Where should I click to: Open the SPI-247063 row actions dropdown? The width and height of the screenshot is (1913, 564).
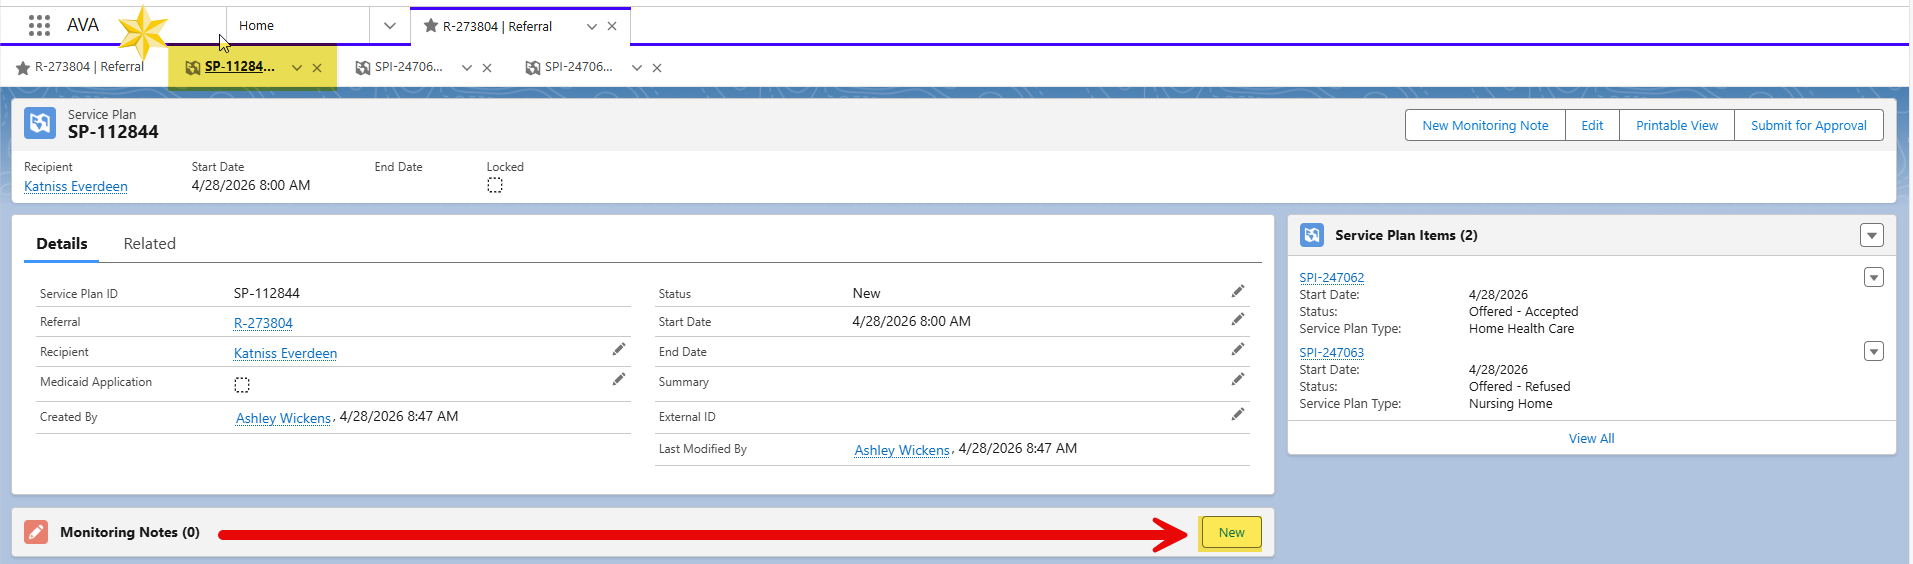click(1874, 351)
